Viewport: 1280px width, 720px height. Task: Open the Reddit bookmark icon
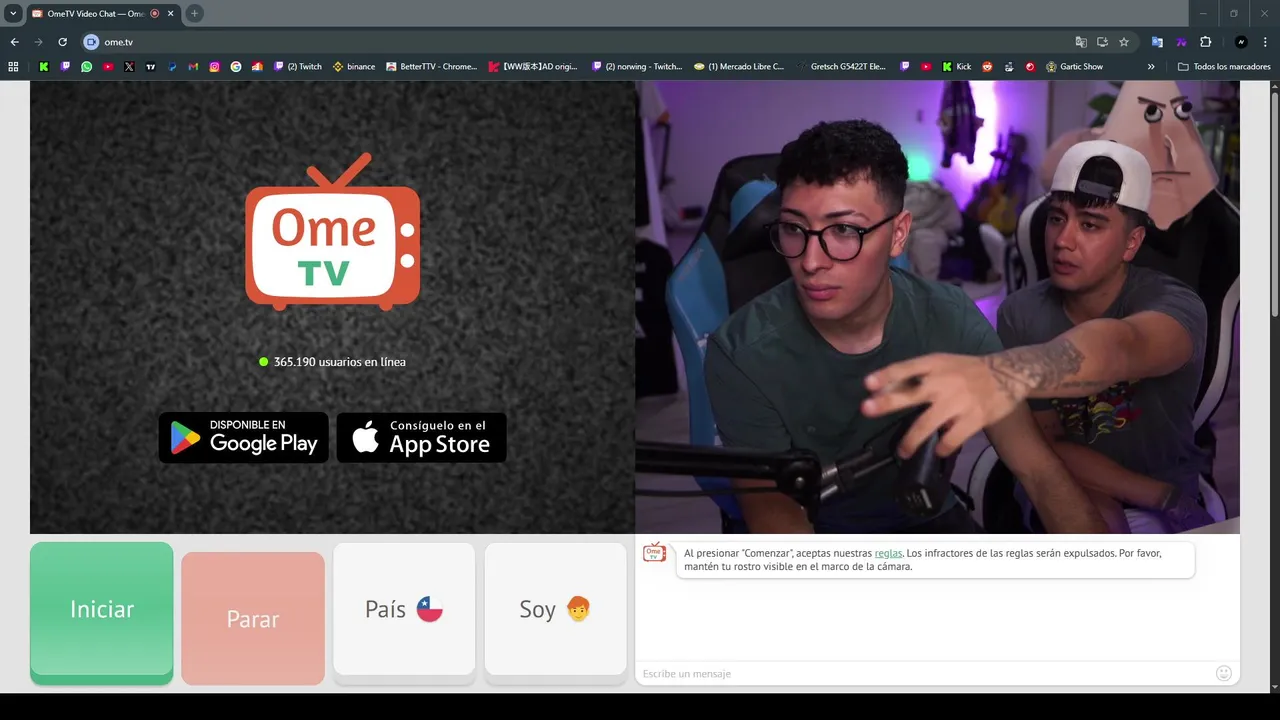[987, 66]
